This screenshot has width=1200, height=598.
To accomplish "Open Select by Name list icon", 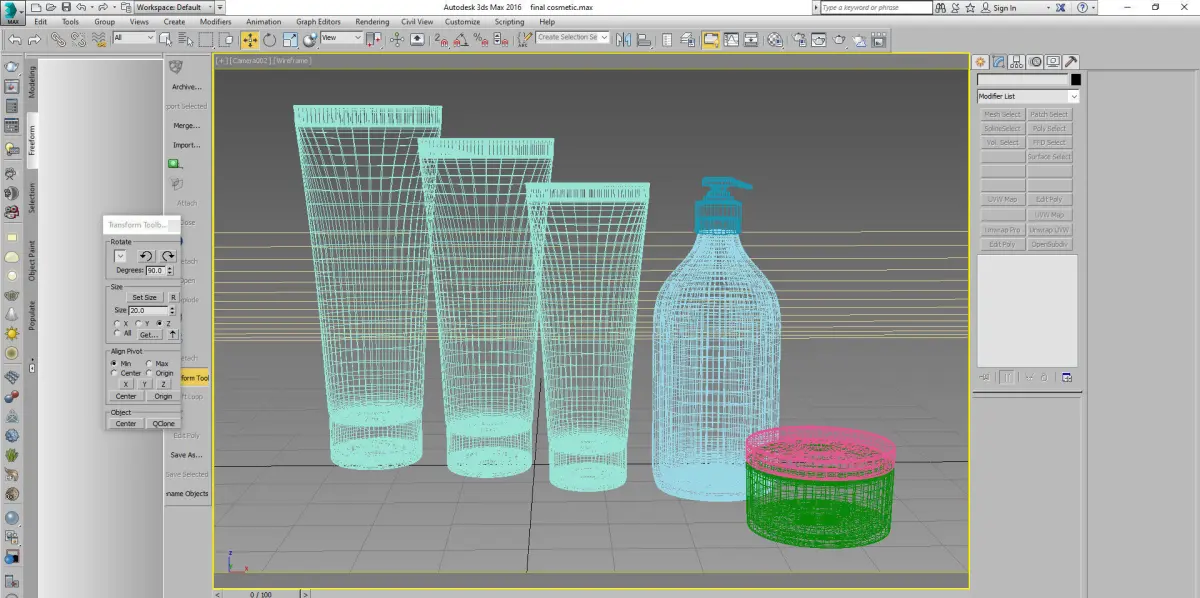I will (x=185, y=40).
